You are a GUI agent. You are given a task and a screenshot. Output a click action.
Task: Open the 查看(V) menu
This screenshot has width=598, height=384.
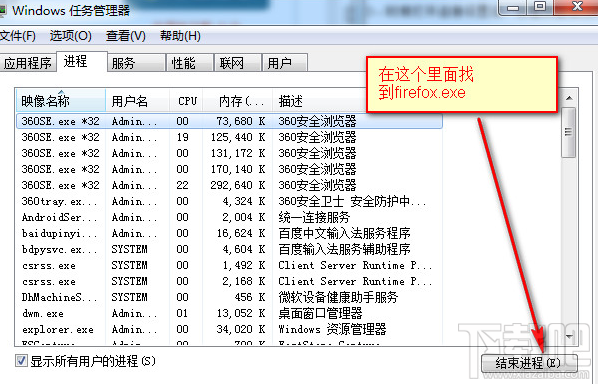pyautogui.click(x=126, y=36)
